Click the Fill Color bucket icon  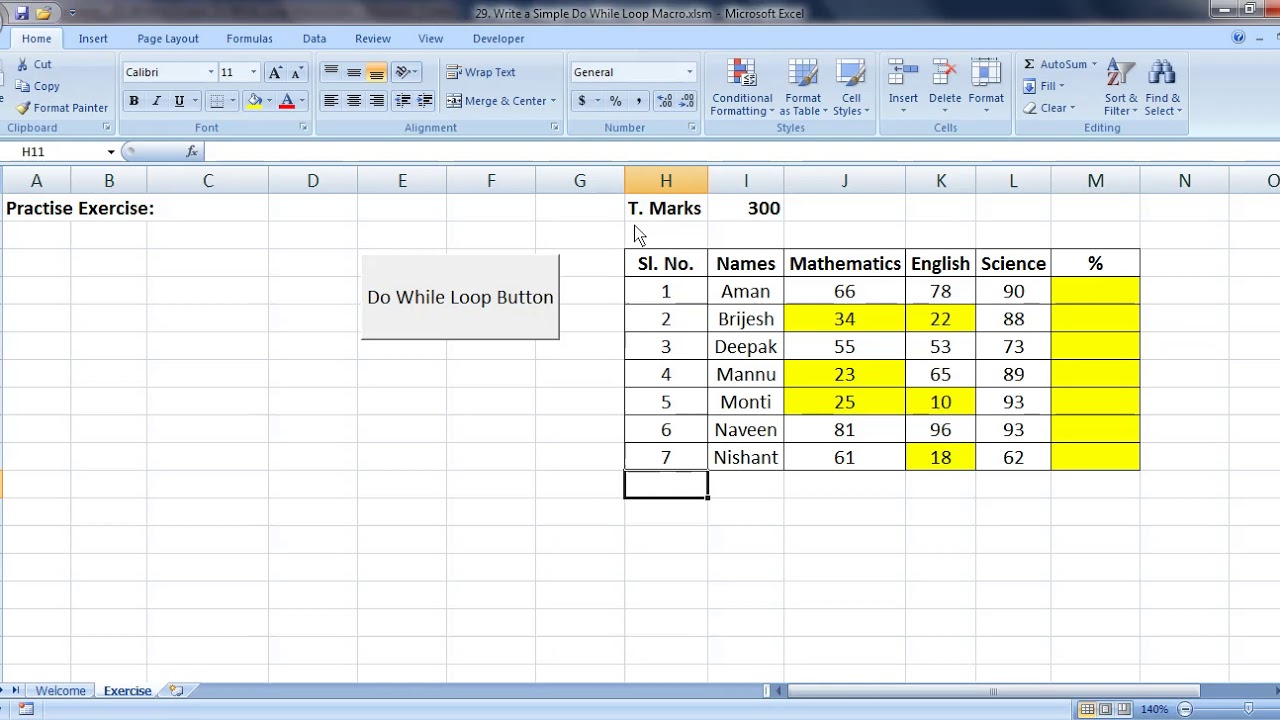pyautogui.click(x=255, y=101)
